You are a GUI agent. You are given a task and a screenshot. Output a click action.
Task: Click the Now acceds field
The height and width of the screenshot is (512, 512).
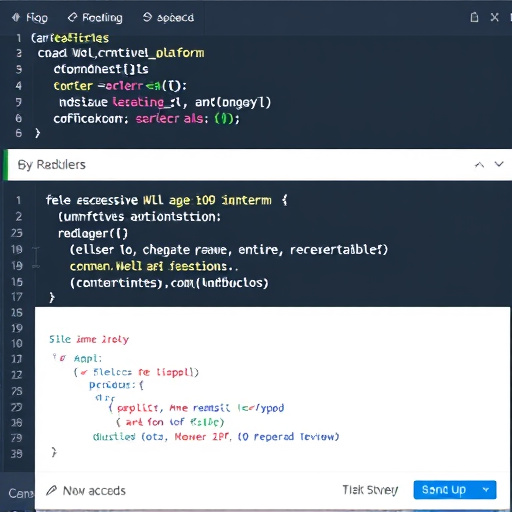point(94,491)
